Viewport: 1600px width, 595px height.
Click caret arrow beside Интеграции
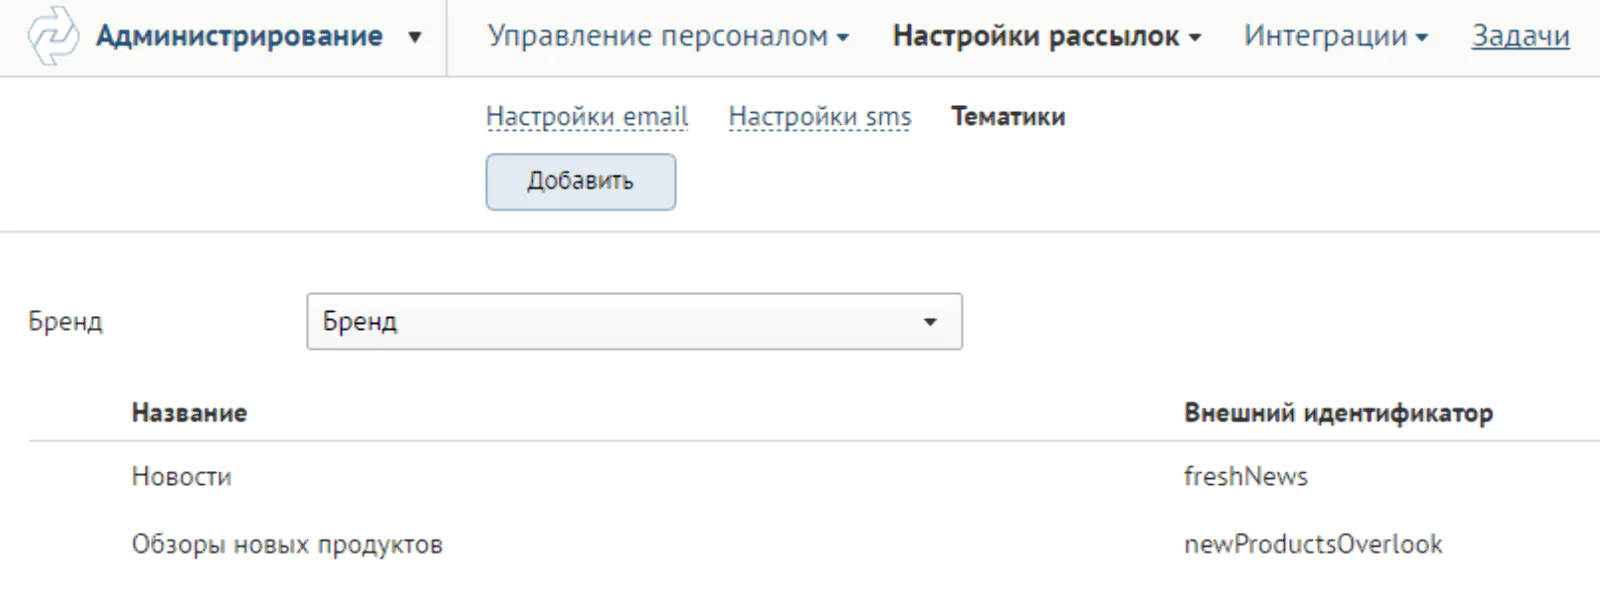point(1422,38)
